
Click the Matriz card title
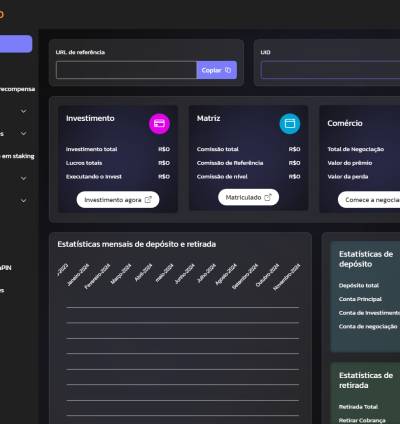pos(208,118)
